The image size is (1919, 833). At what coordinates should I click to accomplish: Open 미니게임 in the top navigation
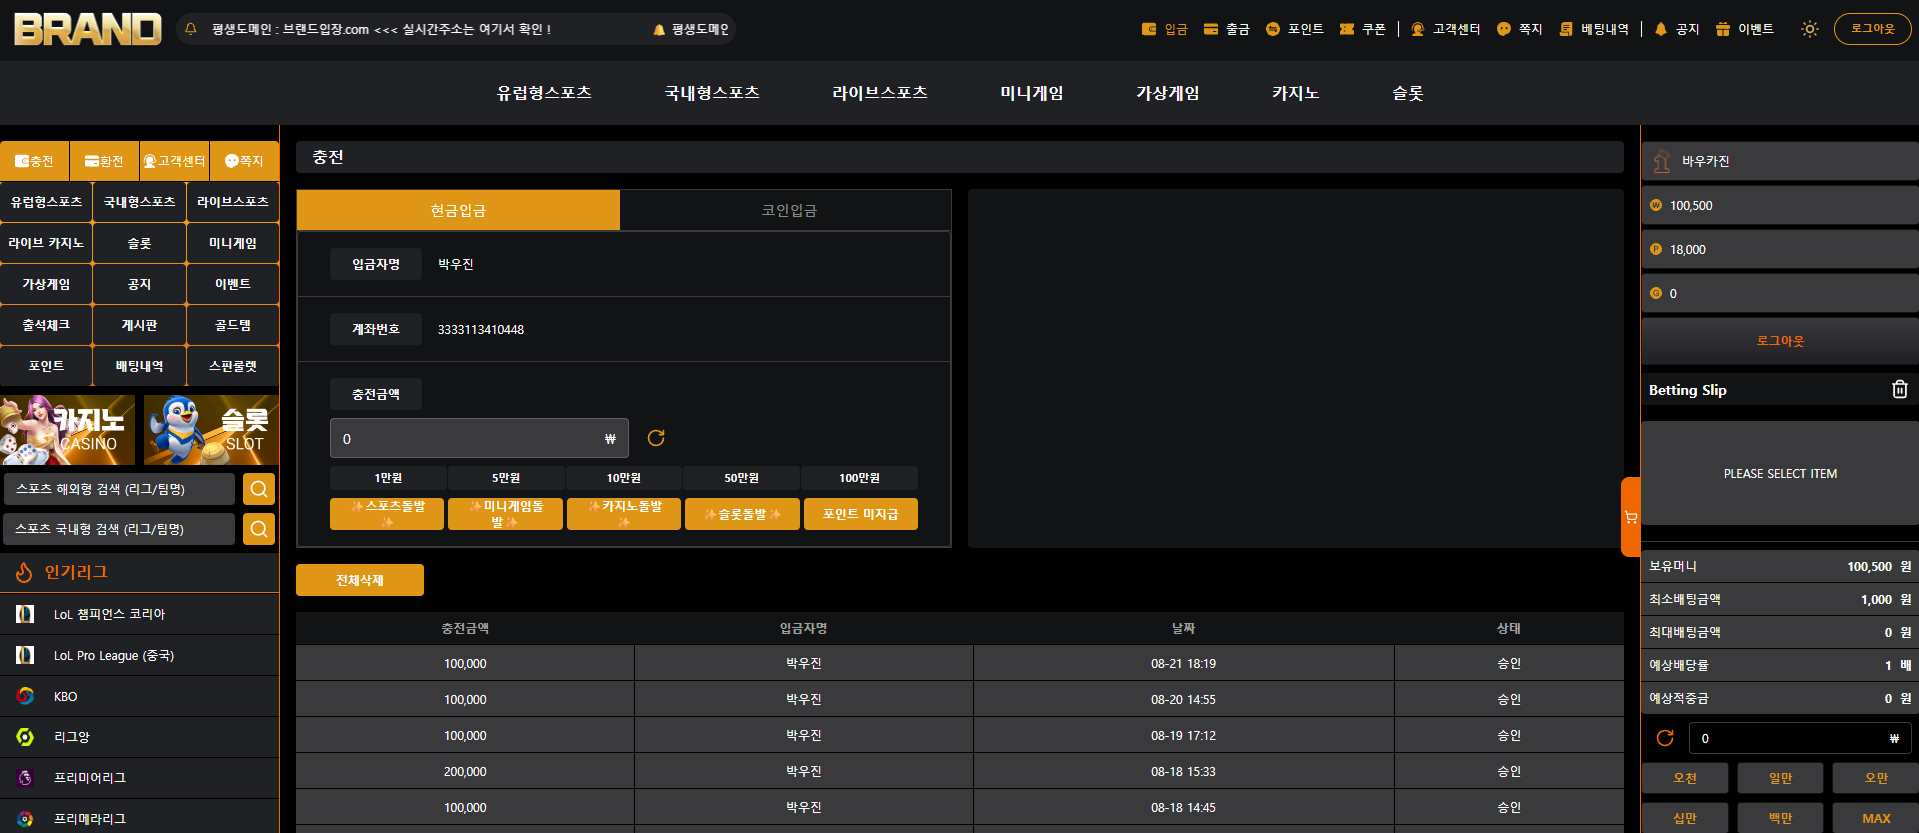[x=1031, y=93]
